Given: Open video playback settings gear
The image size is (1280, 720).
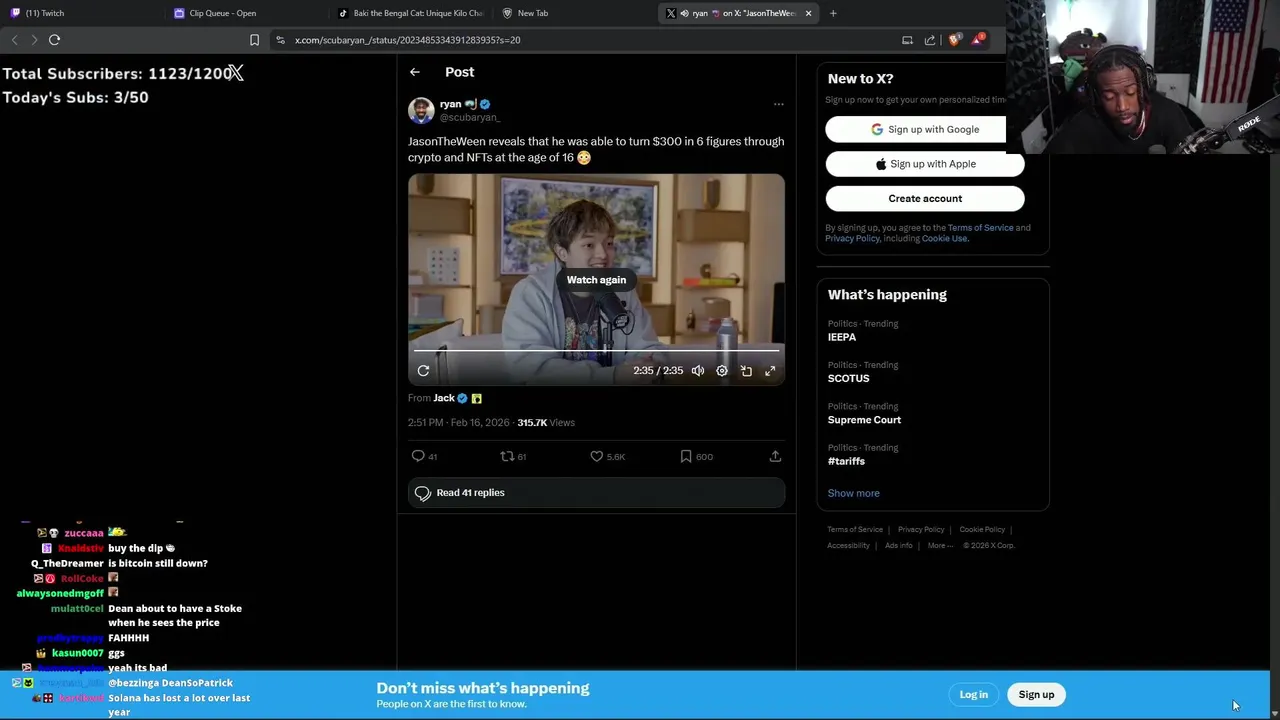Looking at the screenshot, I should [722, 371].
